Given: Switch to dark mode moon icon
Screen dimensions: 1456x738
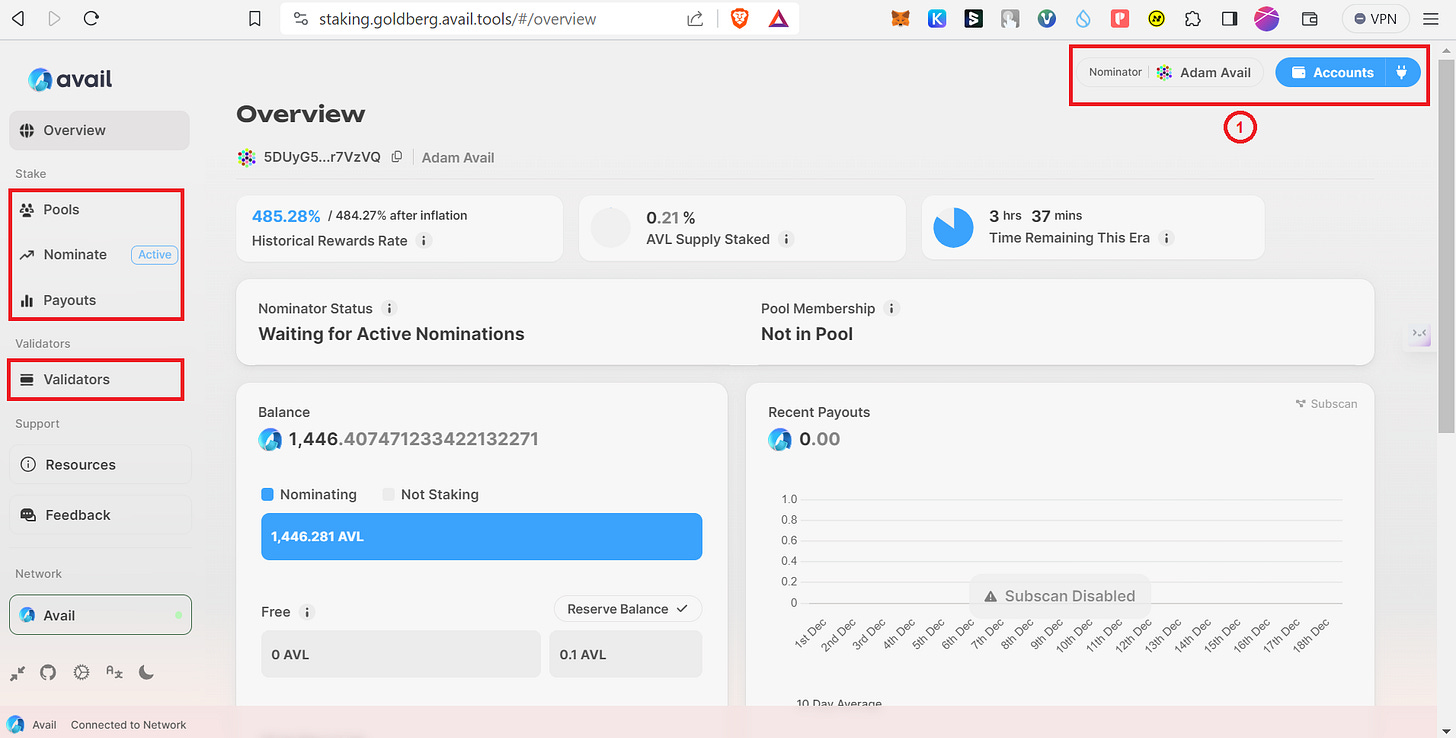Looking at the screenshot, I should (x=146, y=673).
